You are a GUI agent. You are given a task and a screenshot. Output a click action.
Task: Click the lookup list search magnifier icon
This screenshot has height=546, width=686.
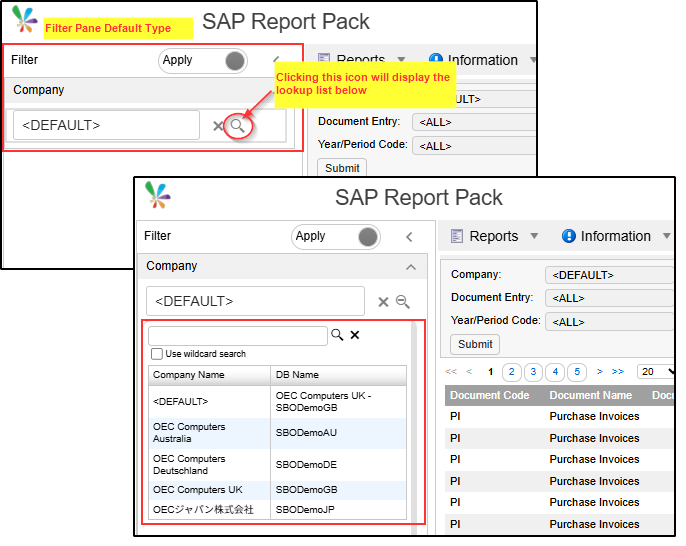[x=337, y=335]
